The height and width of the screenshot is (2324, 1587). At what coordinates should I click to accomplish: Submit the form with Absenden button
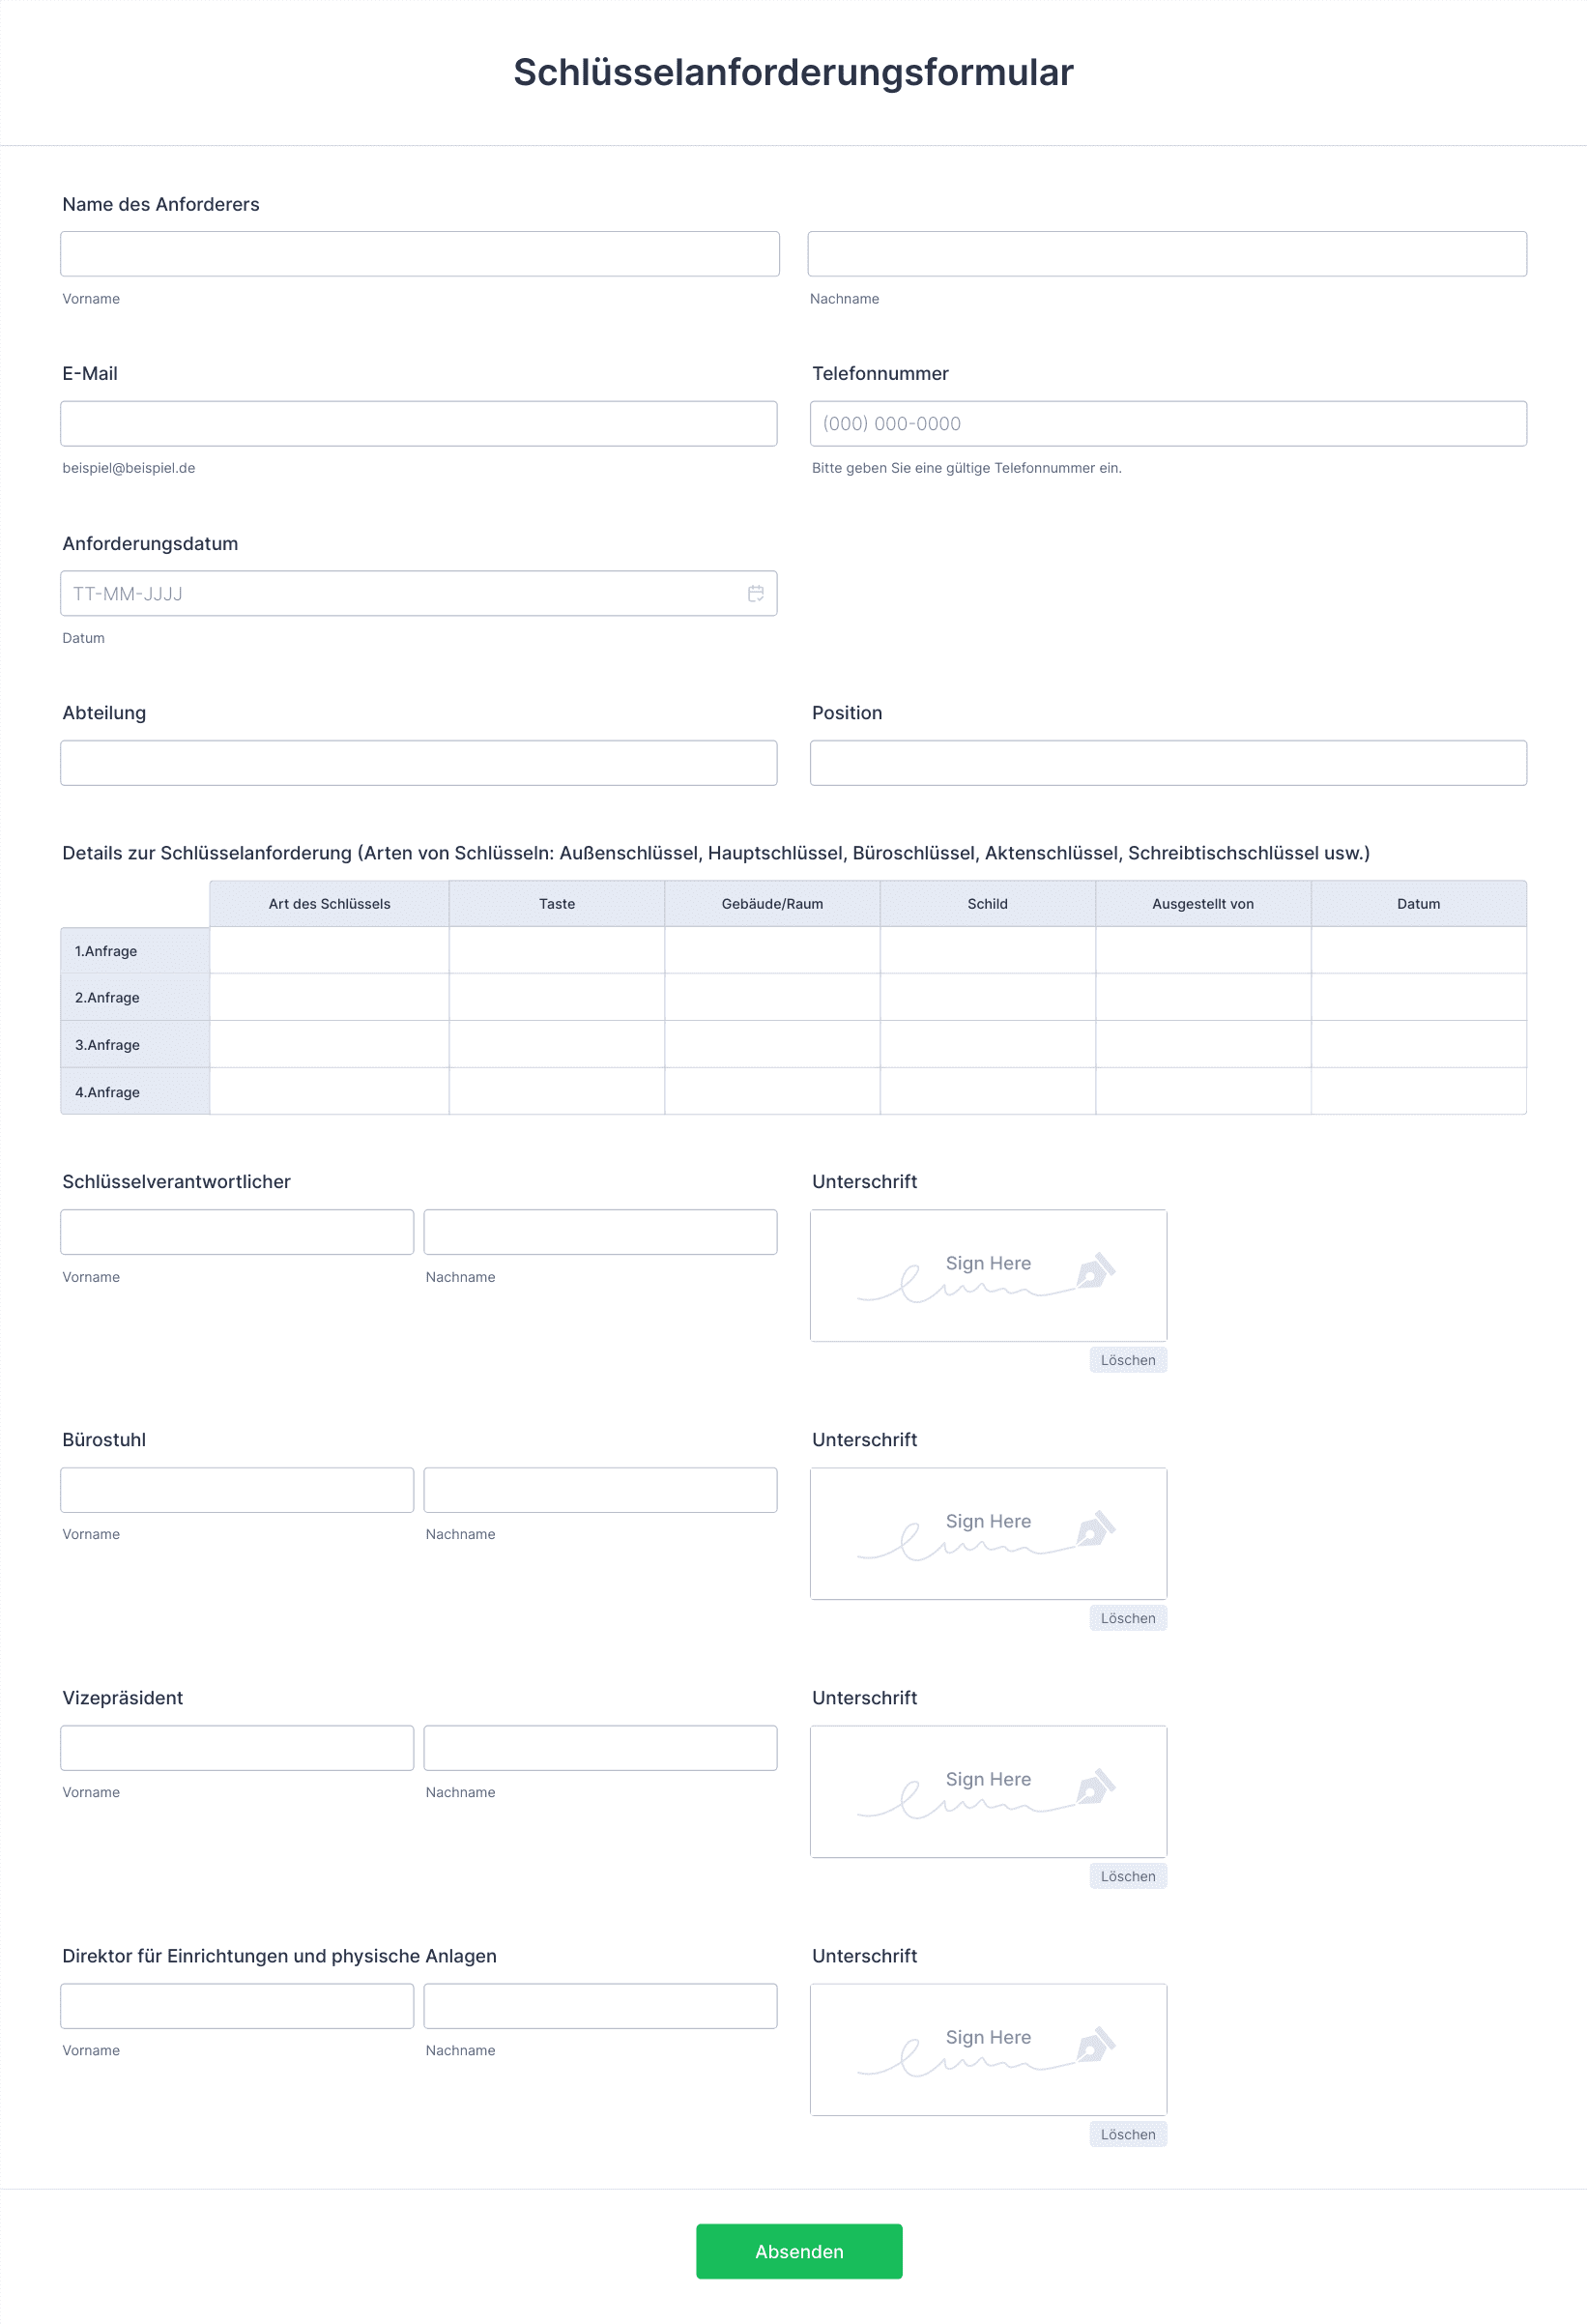click(798, 2251)
